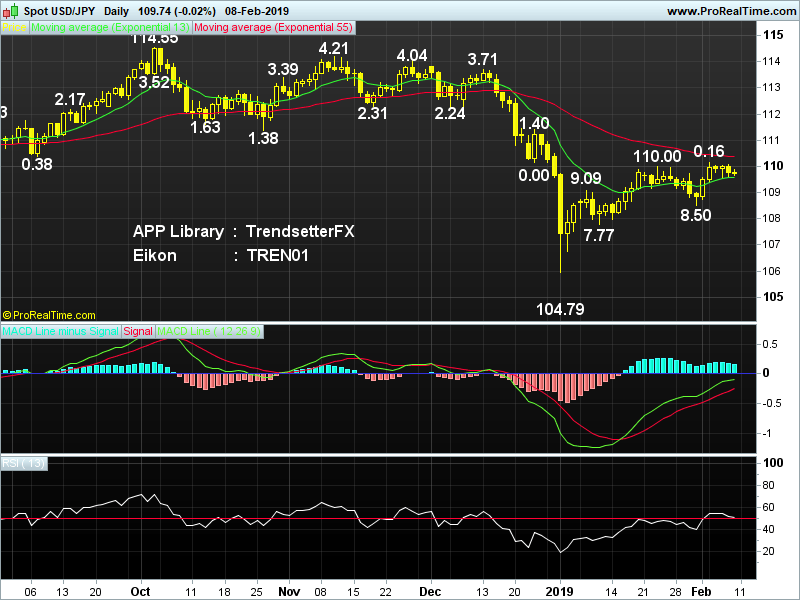Select the MACD Line minus Signal label
Viewport: 800px width, 600px height.
pos(61,332)
